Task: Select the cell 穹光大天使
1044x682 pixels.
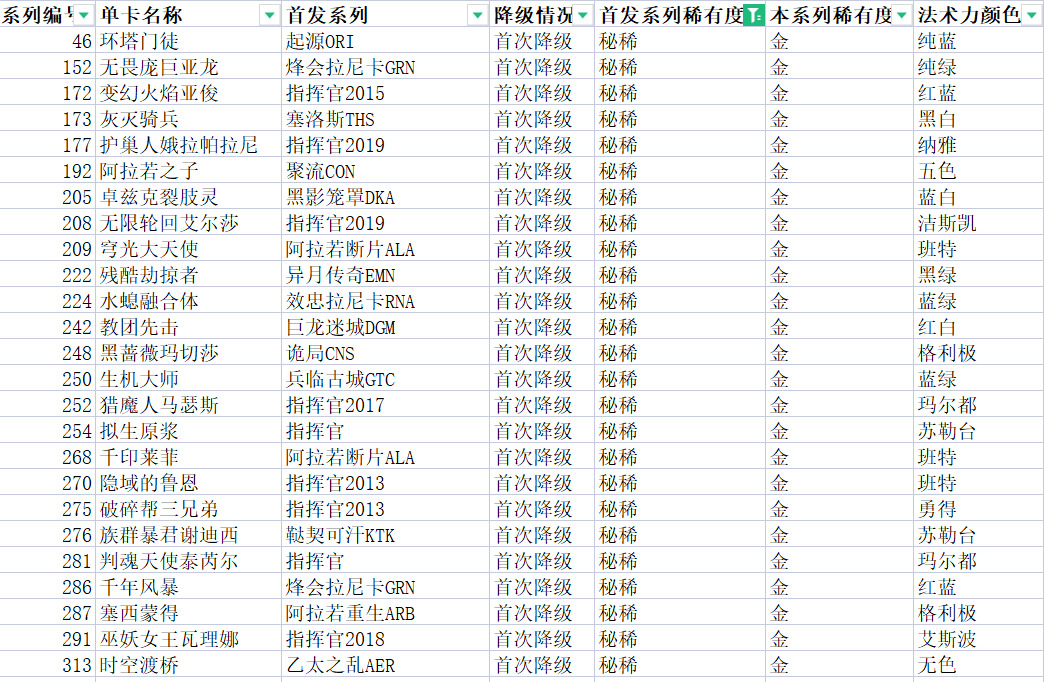Action: pos(188,249)
